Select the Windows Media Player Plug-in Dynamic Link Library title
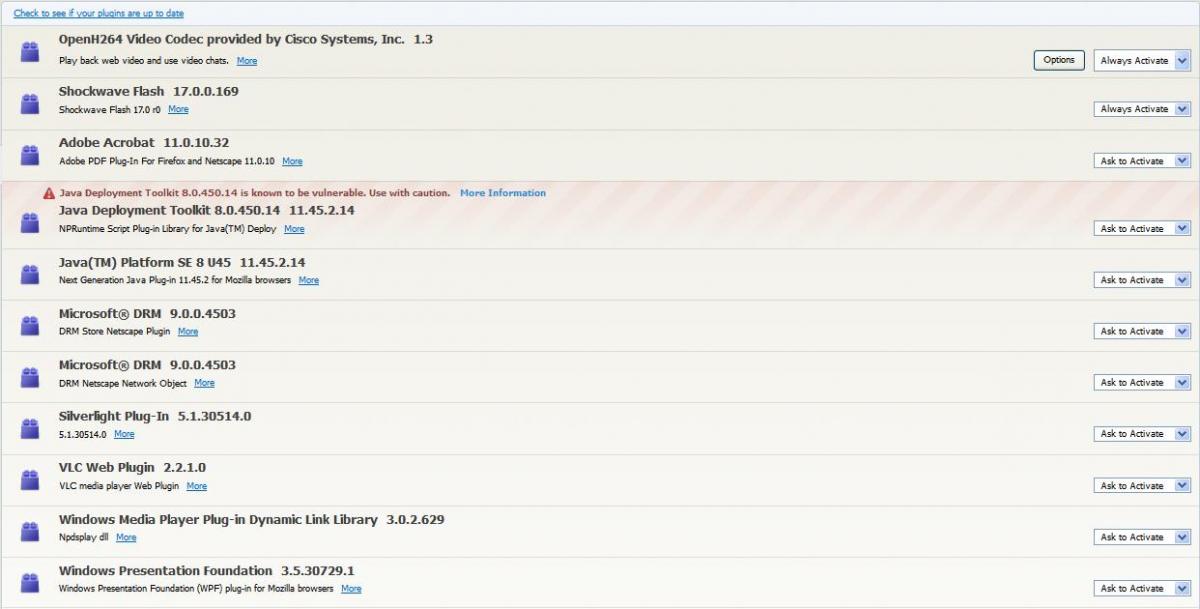This screenshot has height=609, width=1200. click(252, 519)
